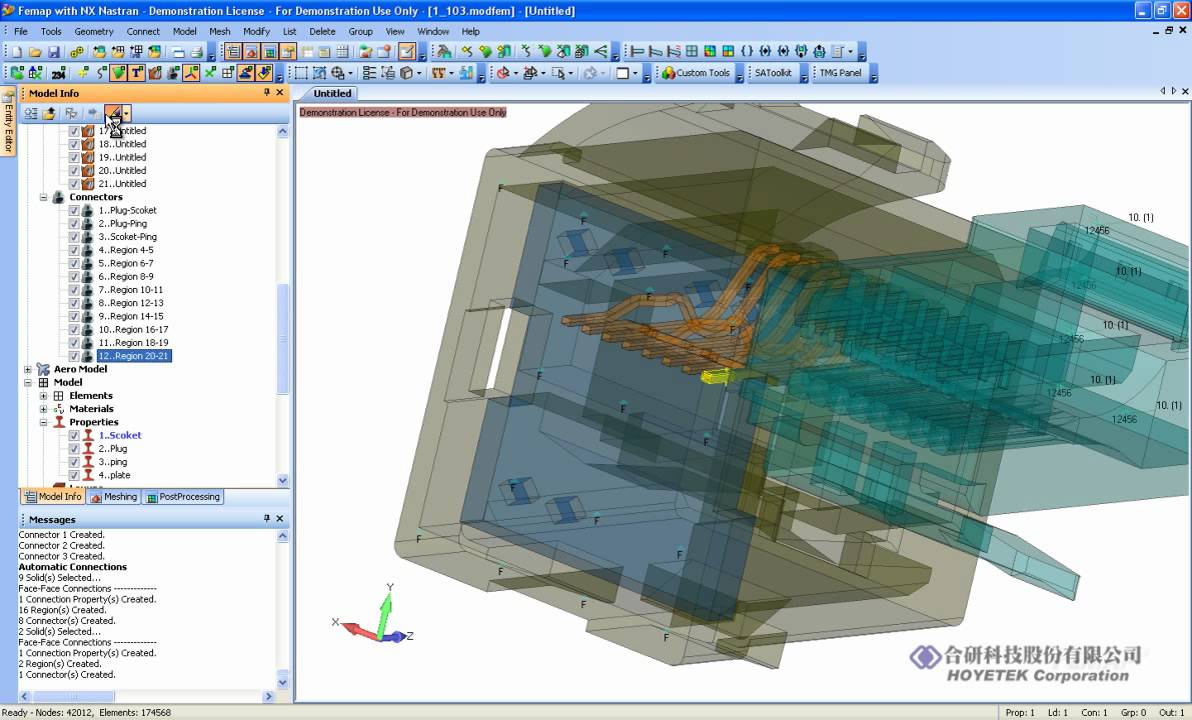Click the XYZ coordinate axes toggle icon
This screenshot has height=720, width=1192.
(x=191, y=73)
